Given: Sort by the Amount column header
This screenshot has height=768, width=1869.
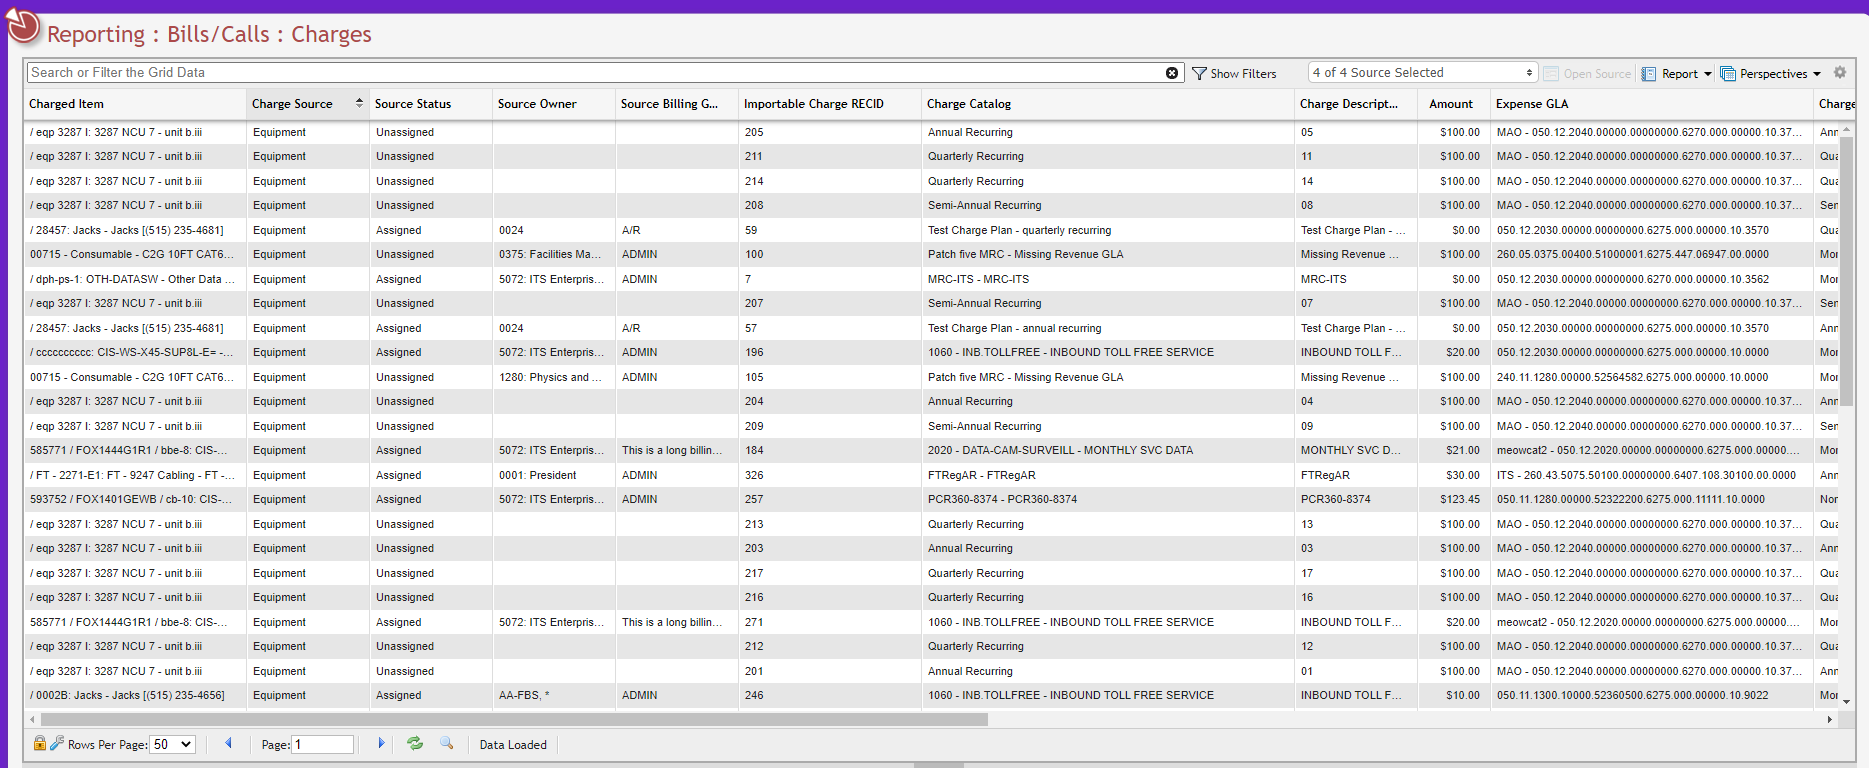Looking at the screenshot, I should pos(1450,104).
